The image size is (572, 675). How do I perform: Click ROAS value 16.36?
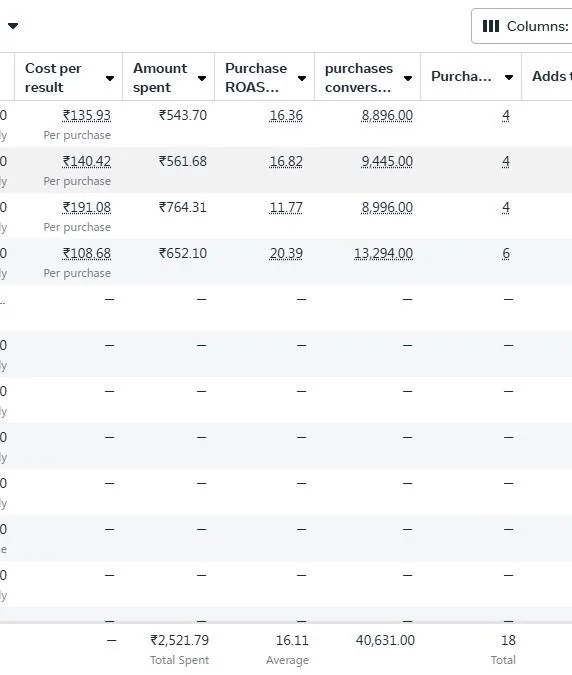coord(286,115)
